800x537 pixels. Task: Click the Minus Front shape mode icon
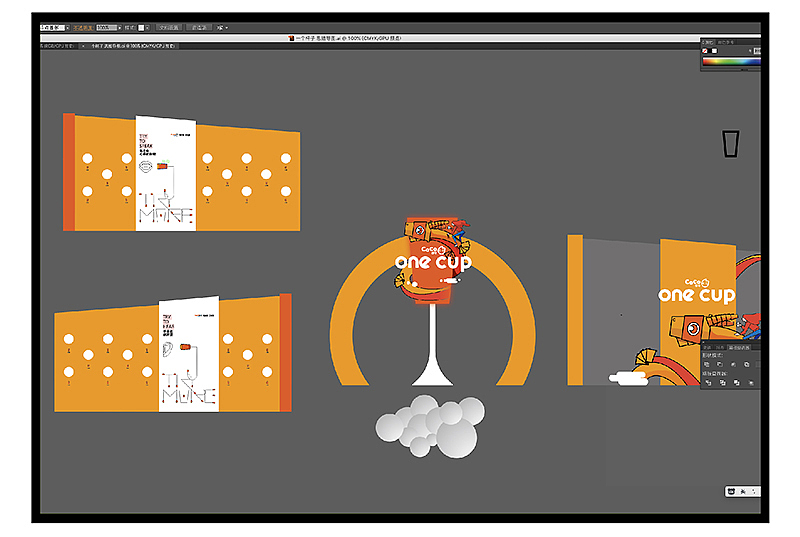720,364
